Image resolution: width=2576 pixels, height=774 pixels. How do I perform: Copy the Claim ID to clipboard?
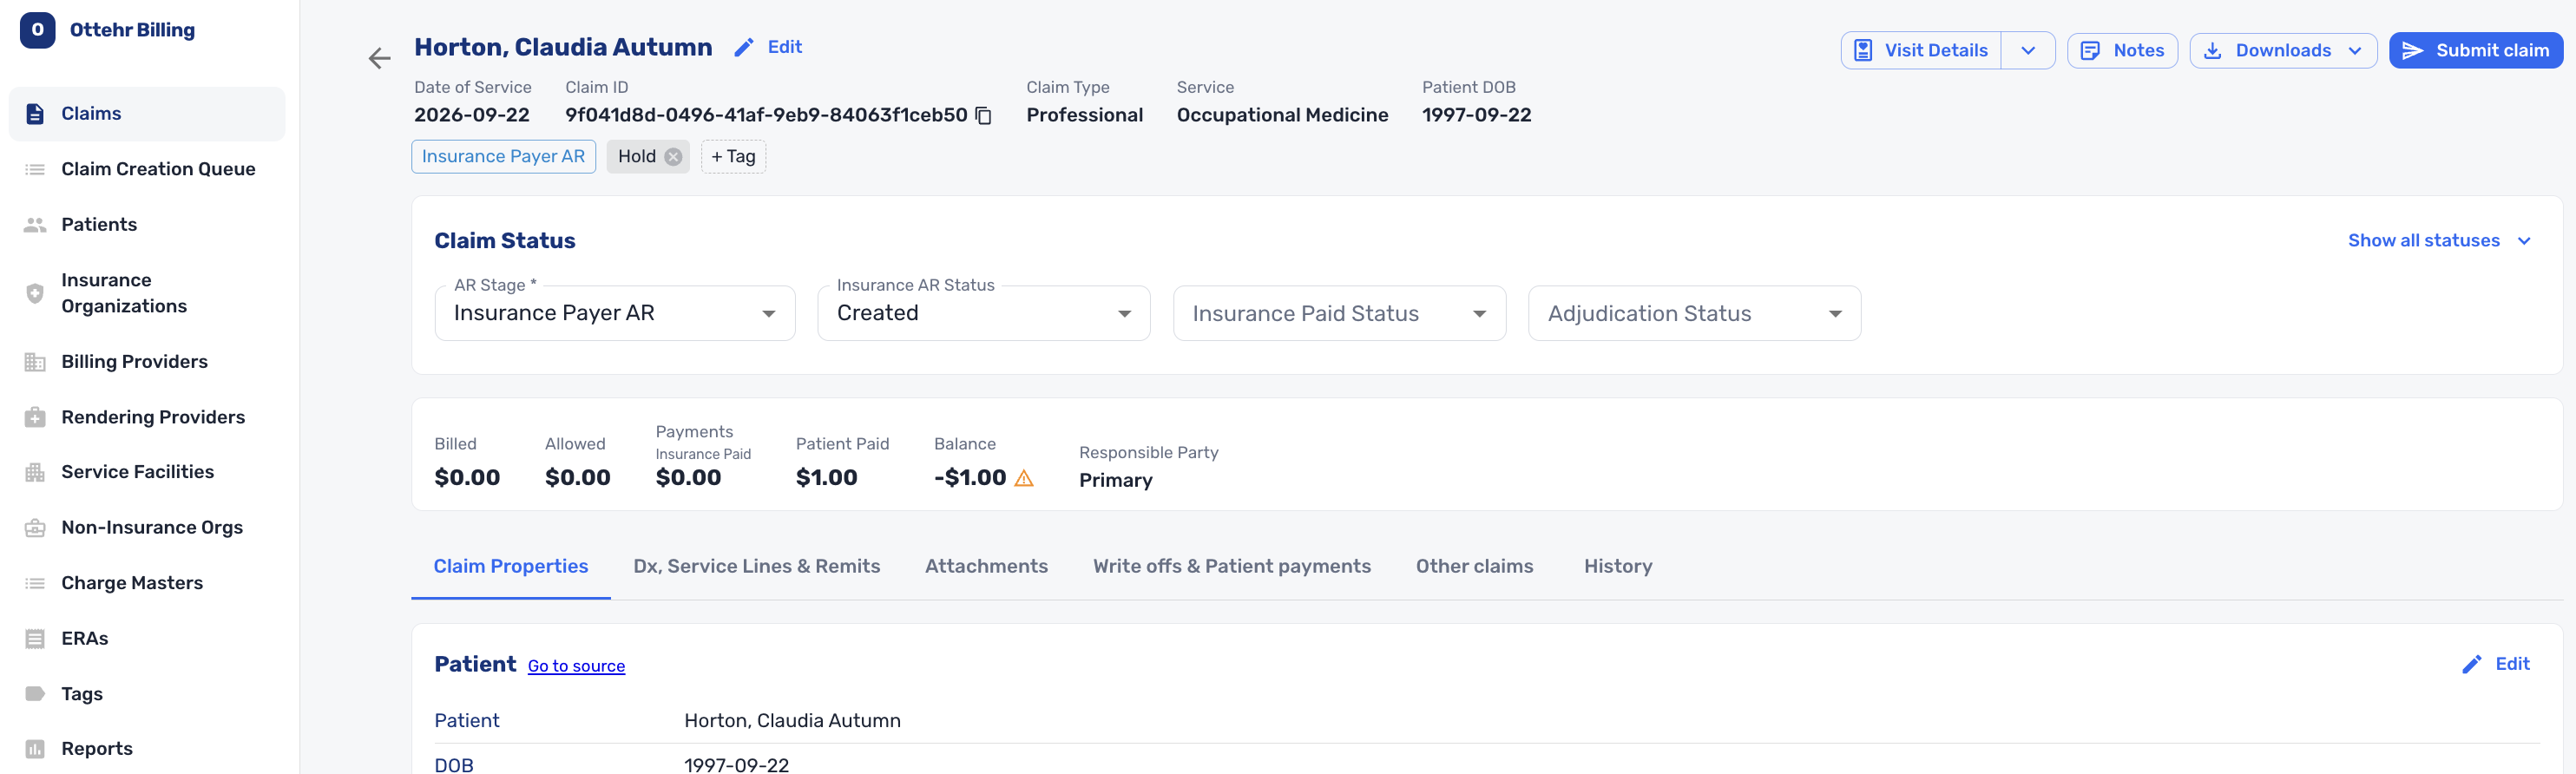[x=983, y=116]
